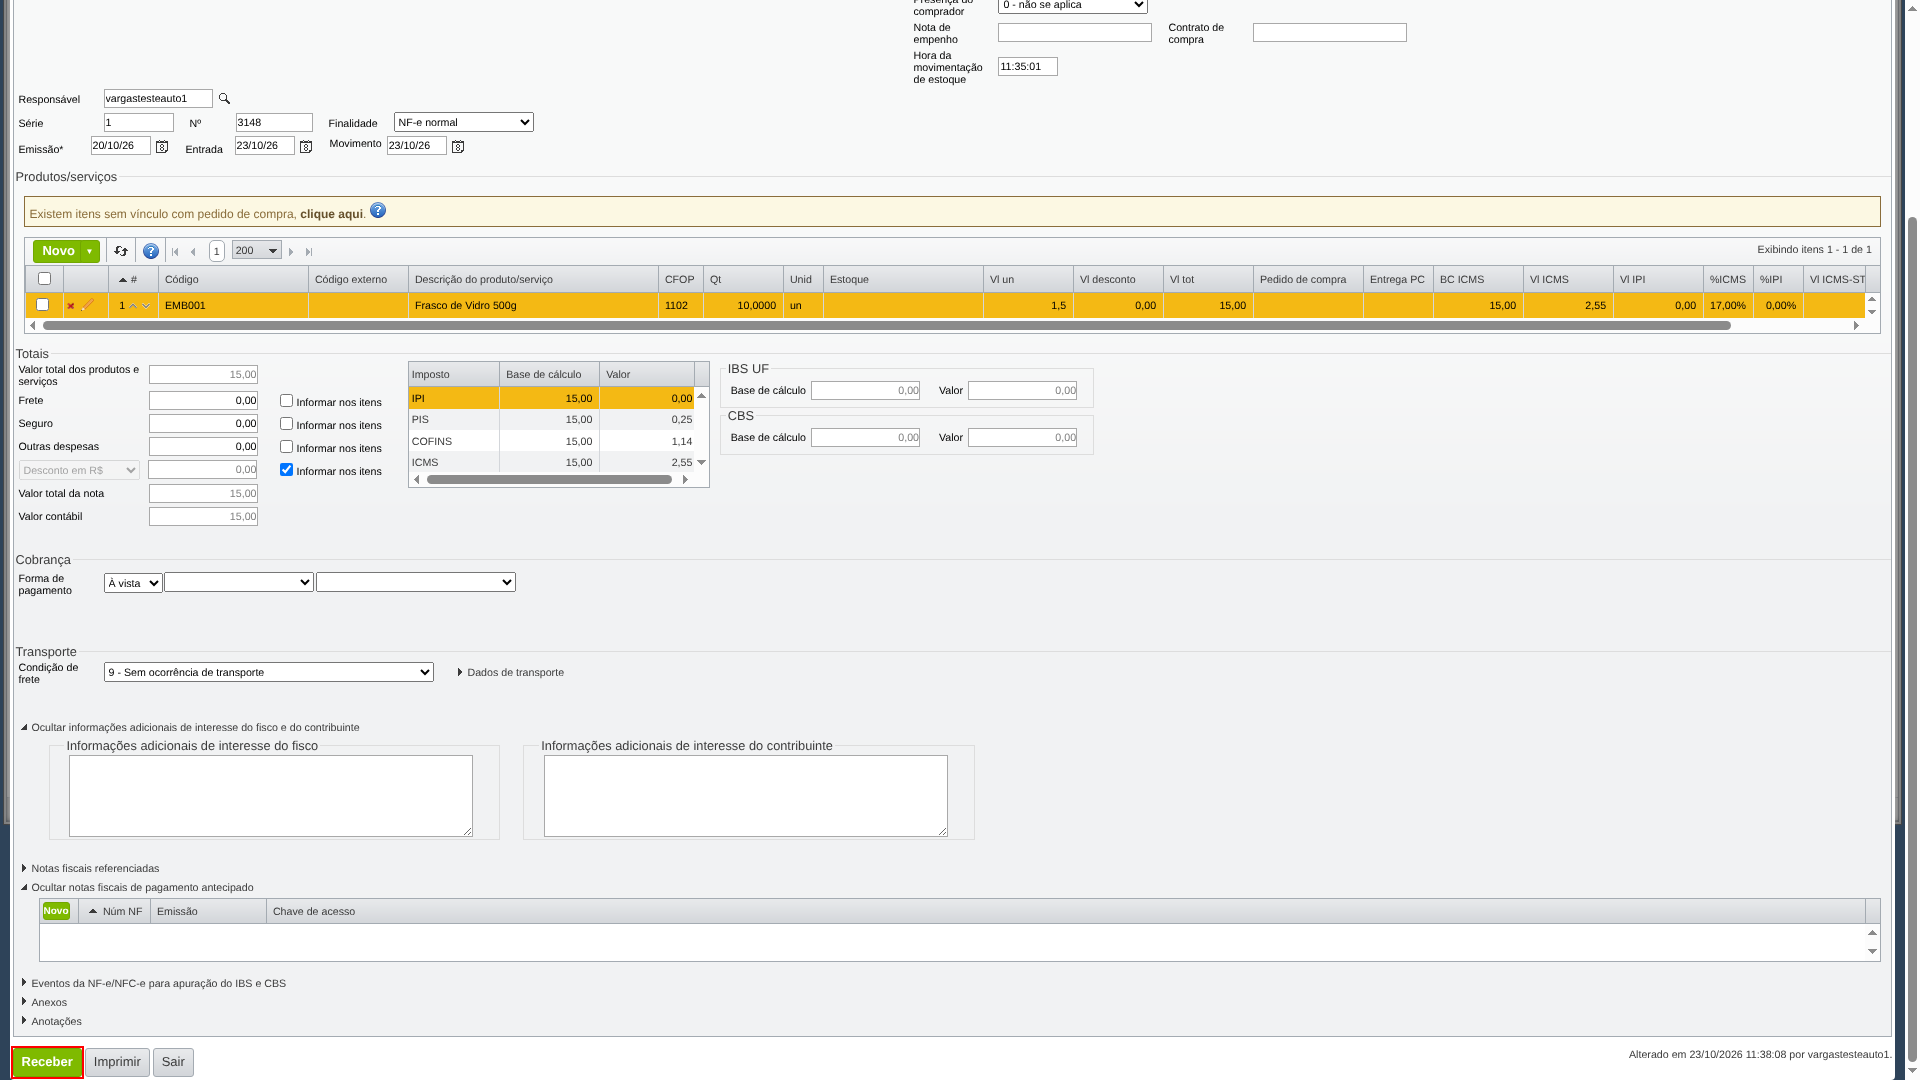1920x1080 pixels.
Task: Click the Frete value input field
Action: click(x=203, y=401)
